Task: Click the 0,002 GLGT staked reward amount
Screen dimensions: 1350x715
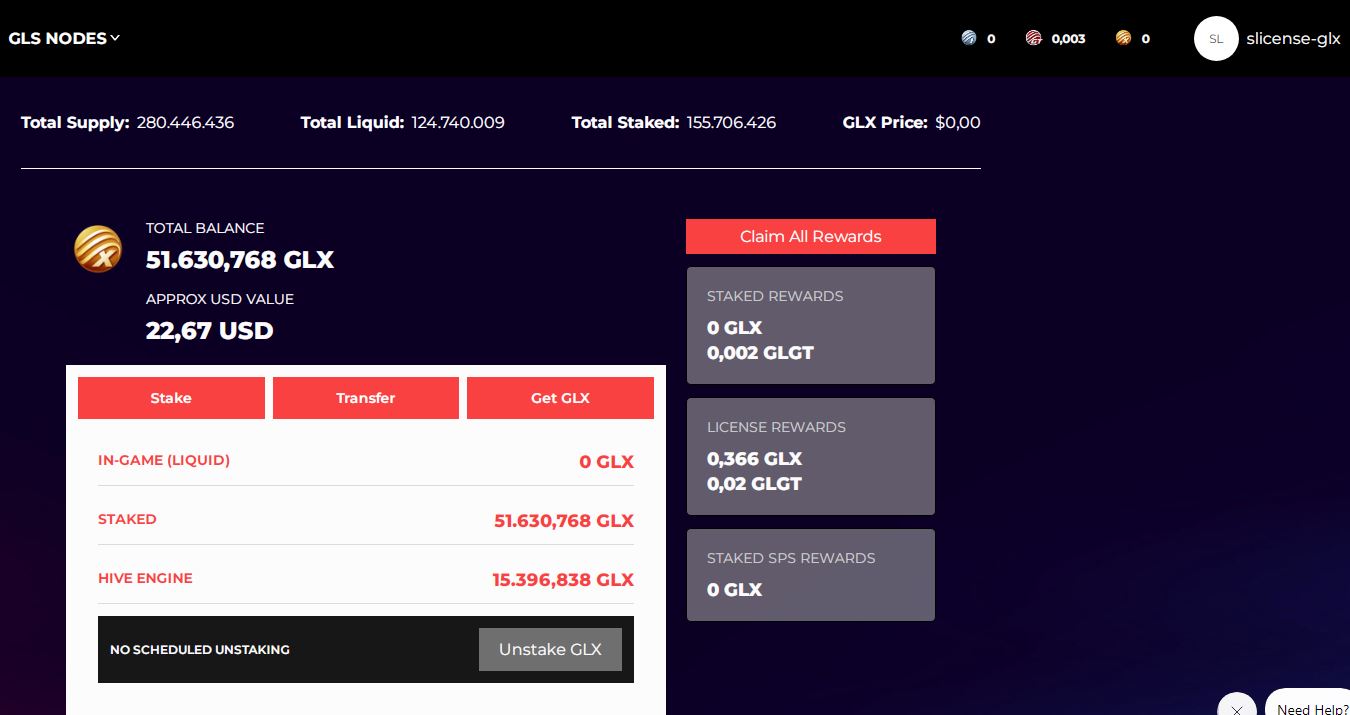Action: click(x=760, y=353)
